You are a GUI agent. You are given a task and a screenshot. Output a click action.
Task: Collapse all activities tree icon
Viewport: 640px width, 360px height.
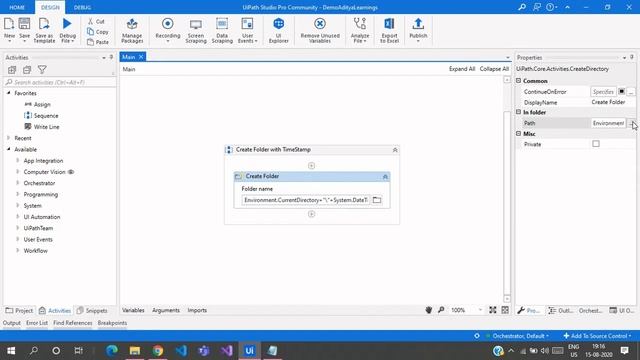coord(27,70)
